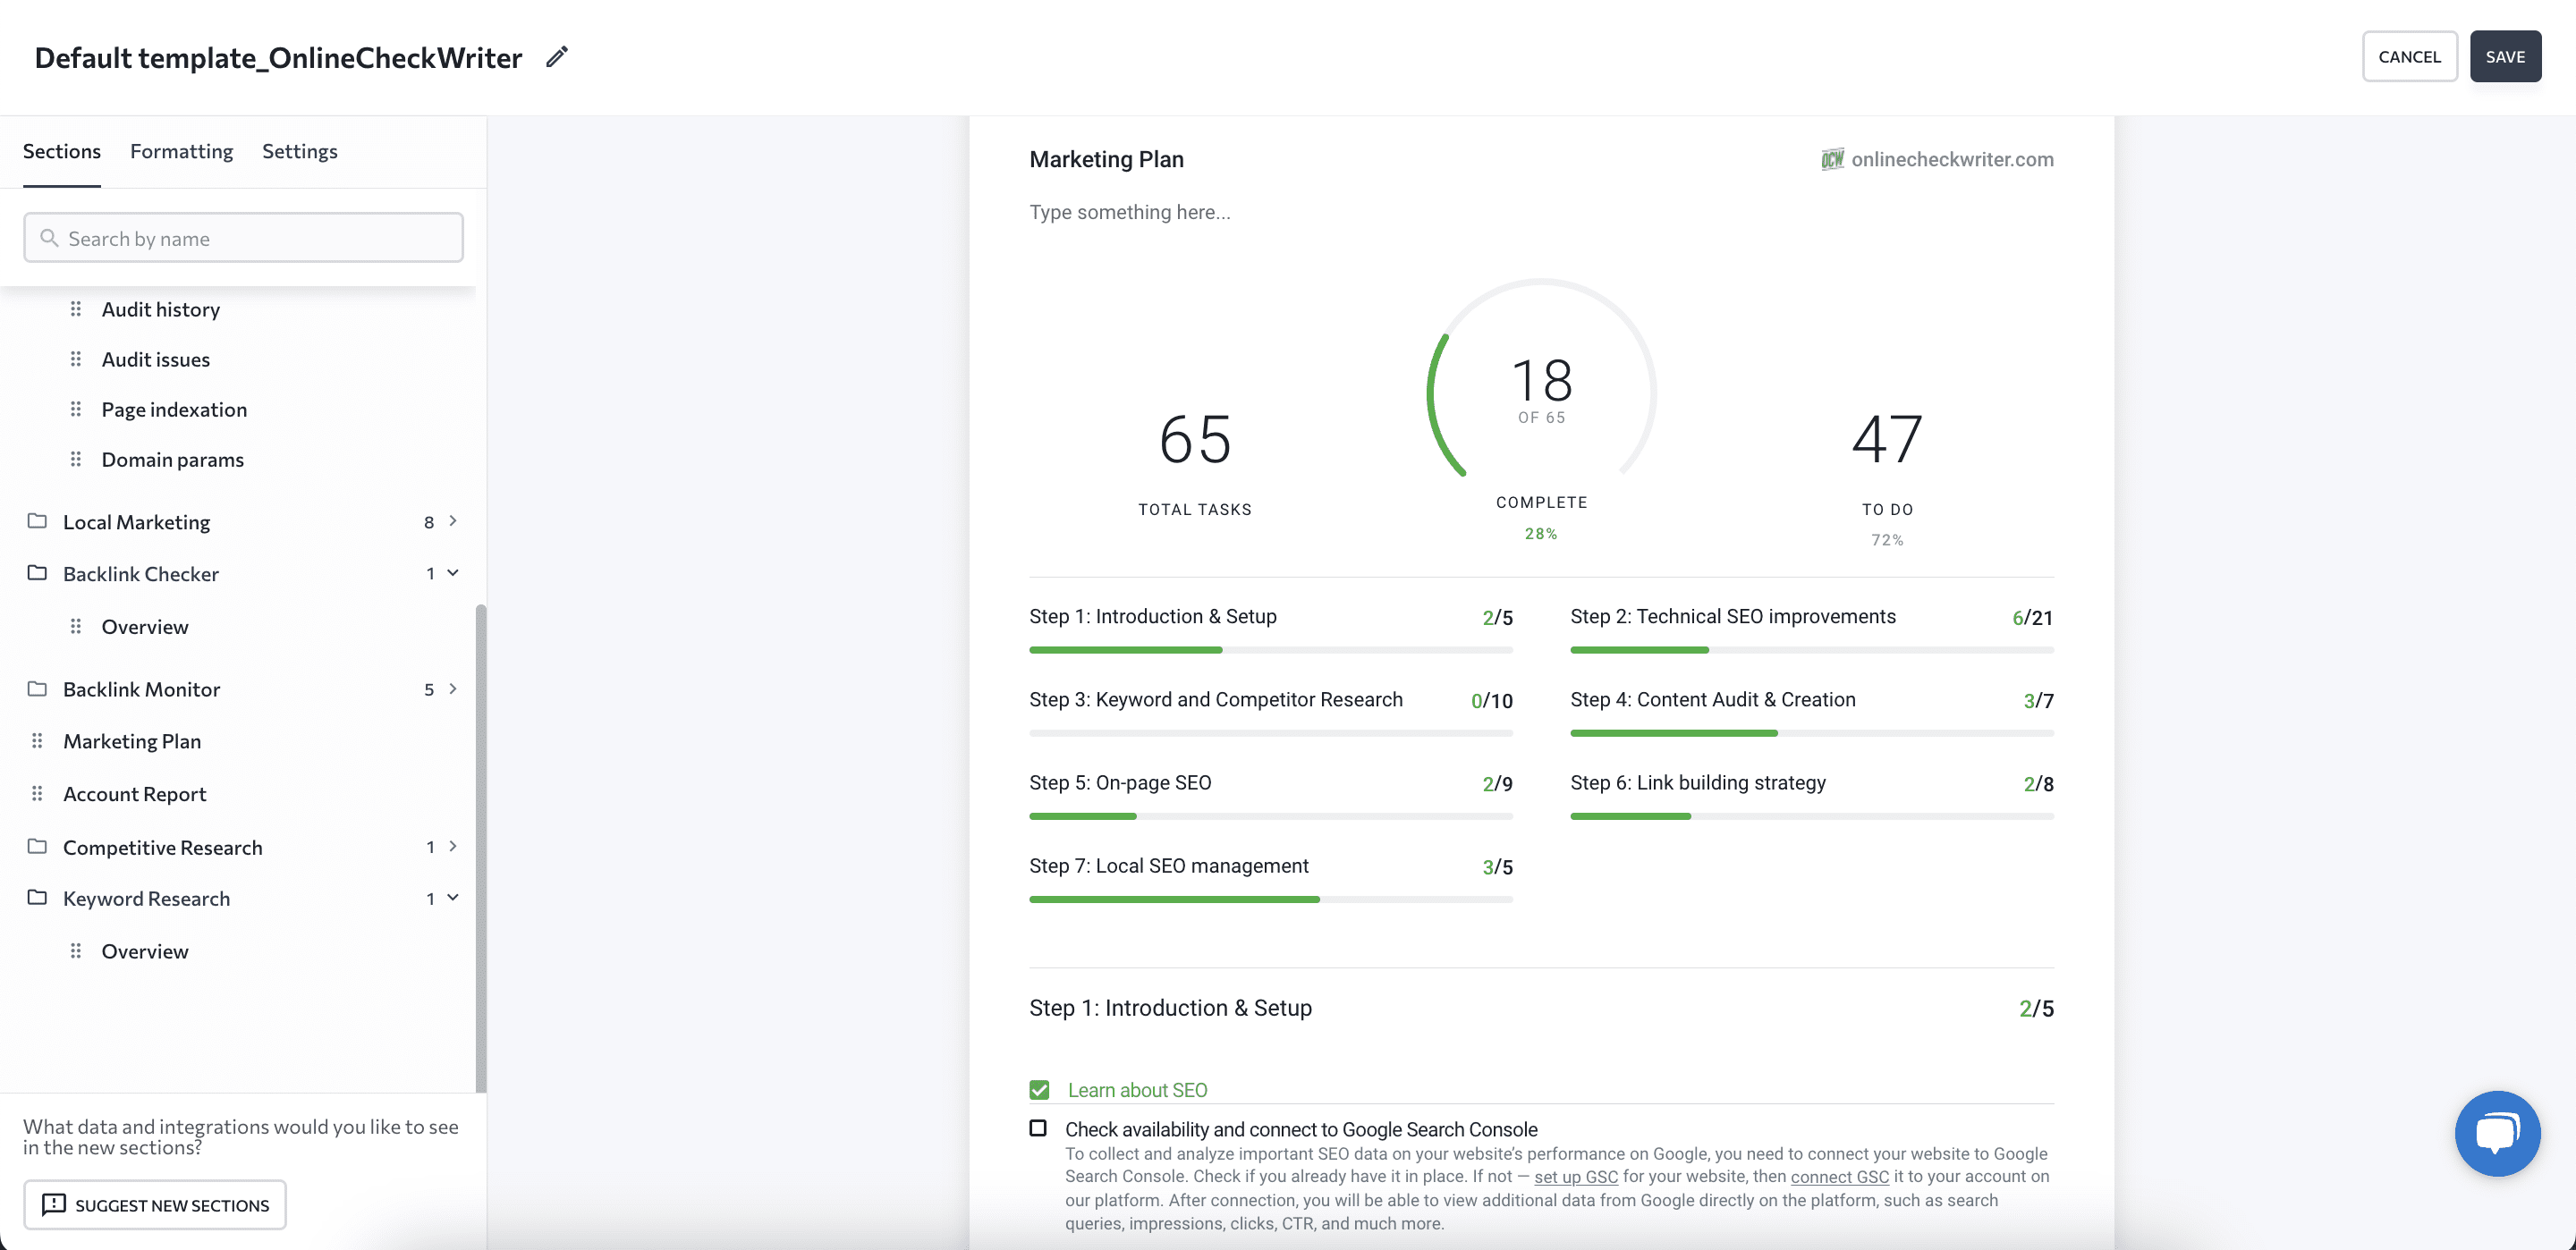Screen dimensions: 2576x1250
Task: Select the Marketing Plan section
Action: [132, 741]
